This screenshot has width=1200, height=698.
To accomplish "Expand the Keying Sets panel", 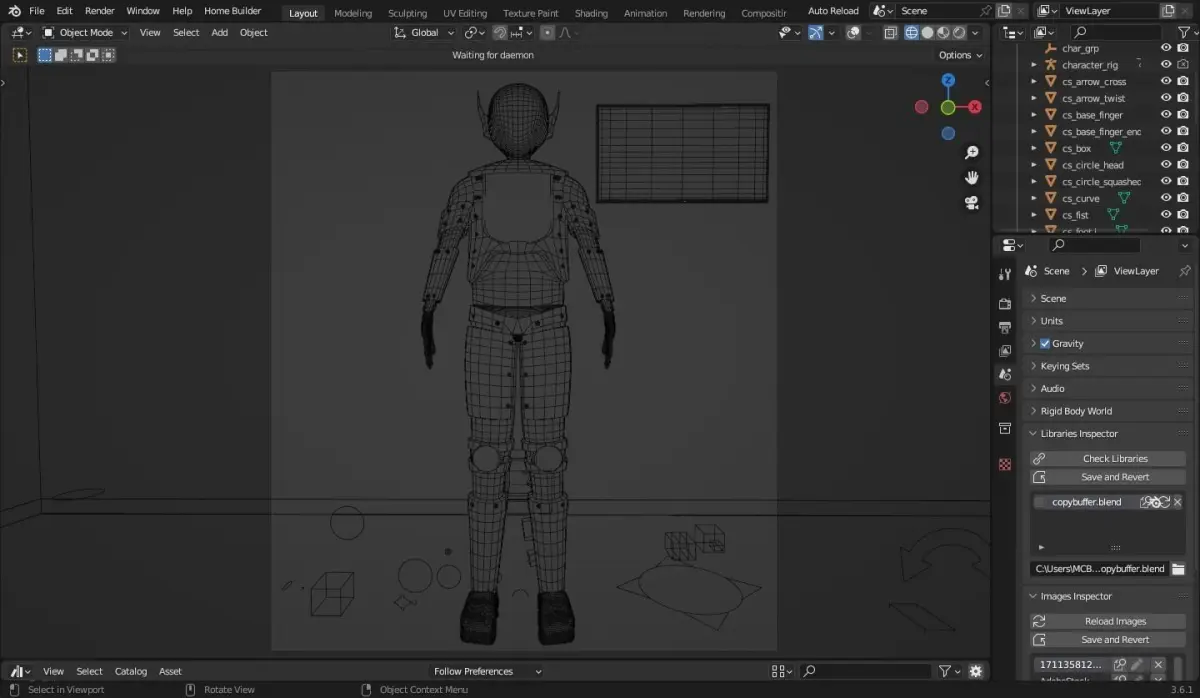I will (x=1109, y=366).
